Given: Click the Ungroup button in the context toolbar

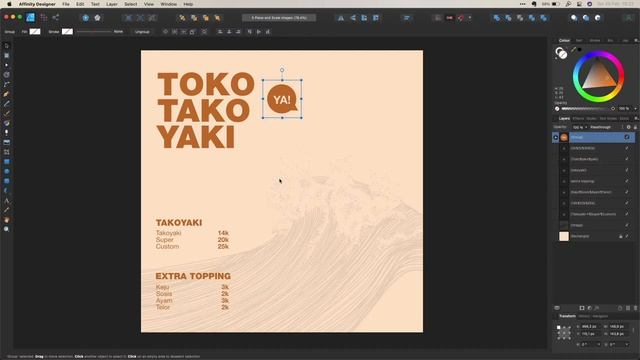Looking at the screenshot, I should coord(142,31).
